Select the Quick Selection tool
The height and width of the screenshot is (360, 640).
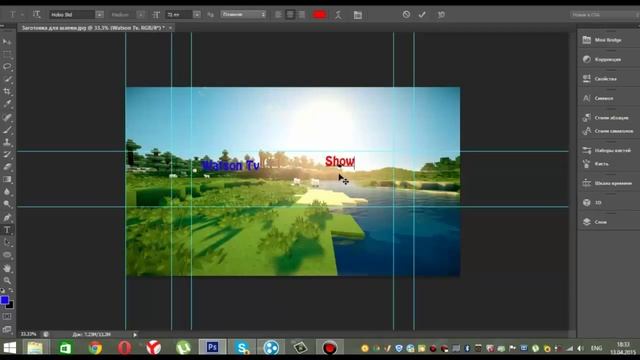(7, 79)
